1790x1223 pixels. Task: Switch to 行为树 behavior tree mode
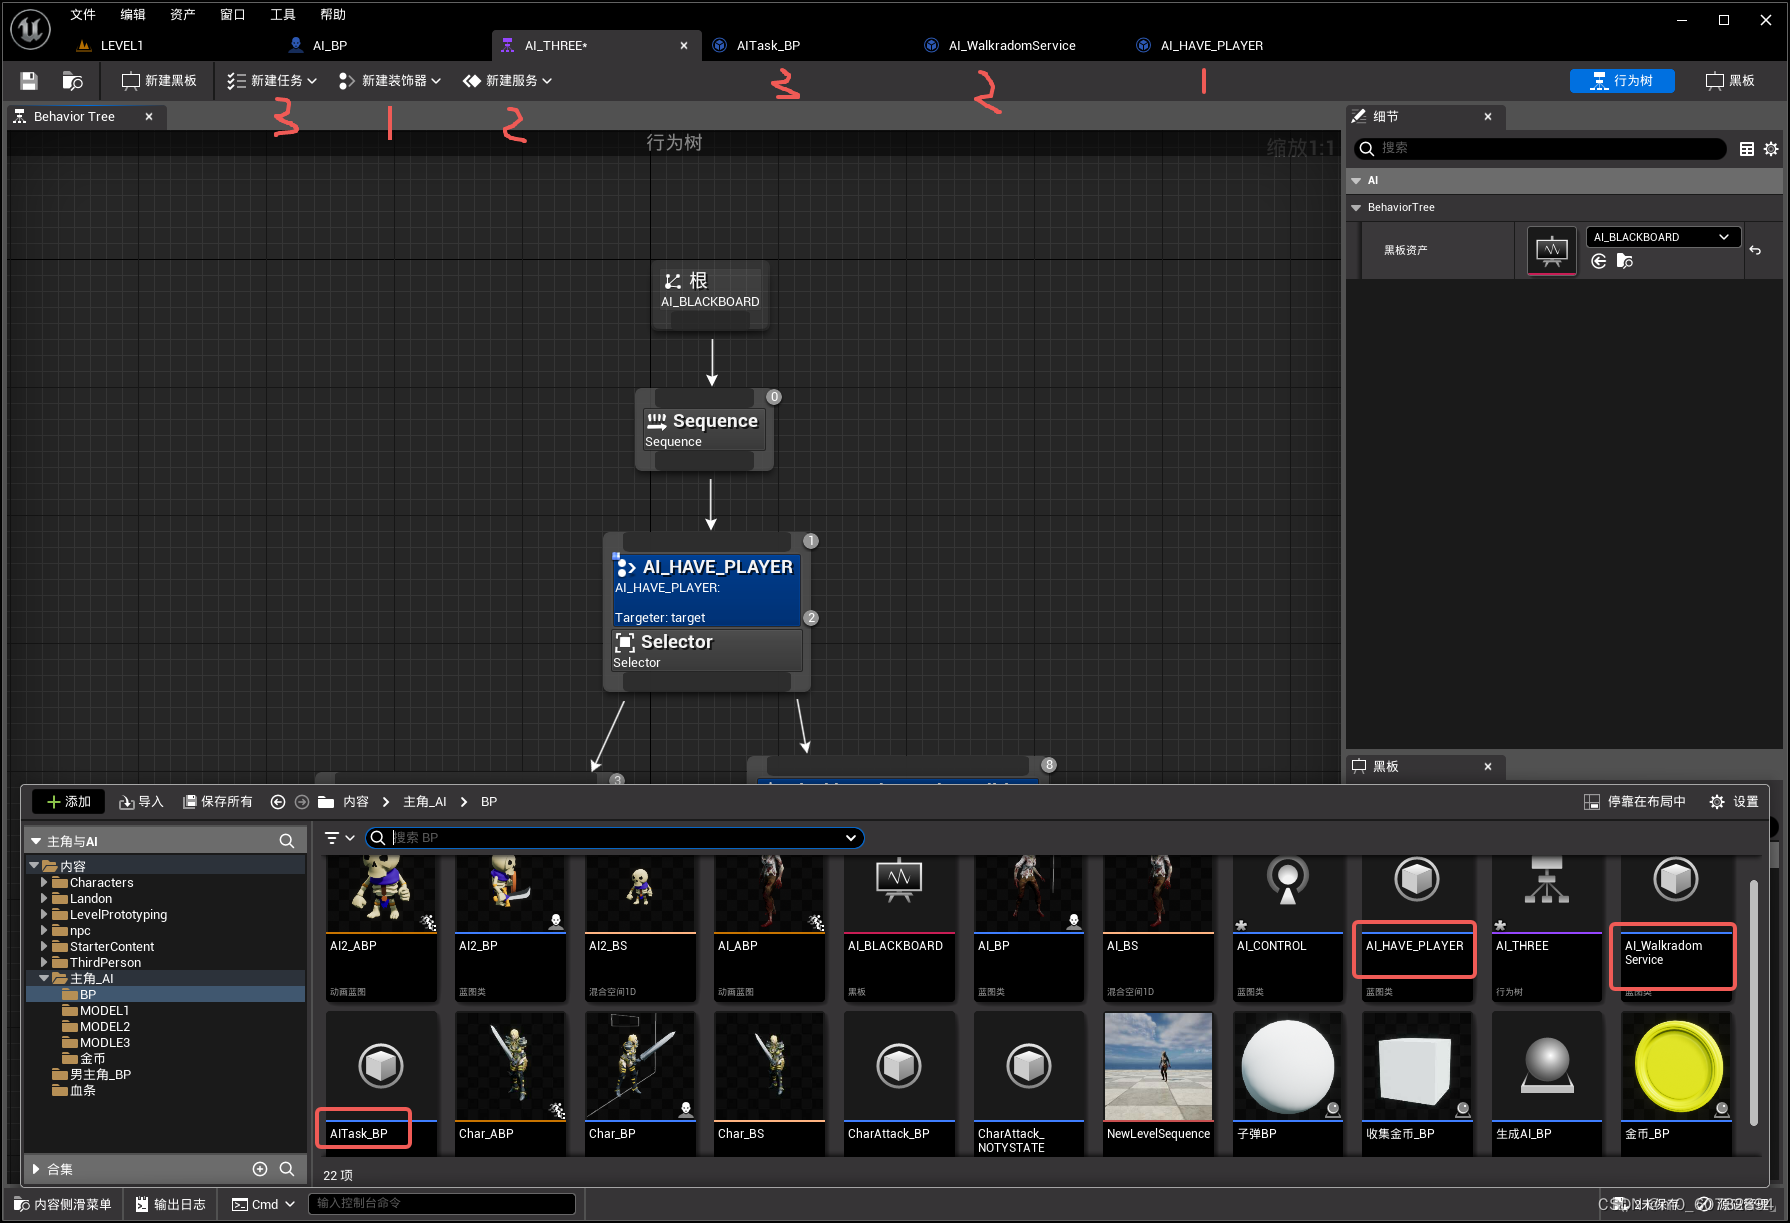click(x=1622, y=81)
